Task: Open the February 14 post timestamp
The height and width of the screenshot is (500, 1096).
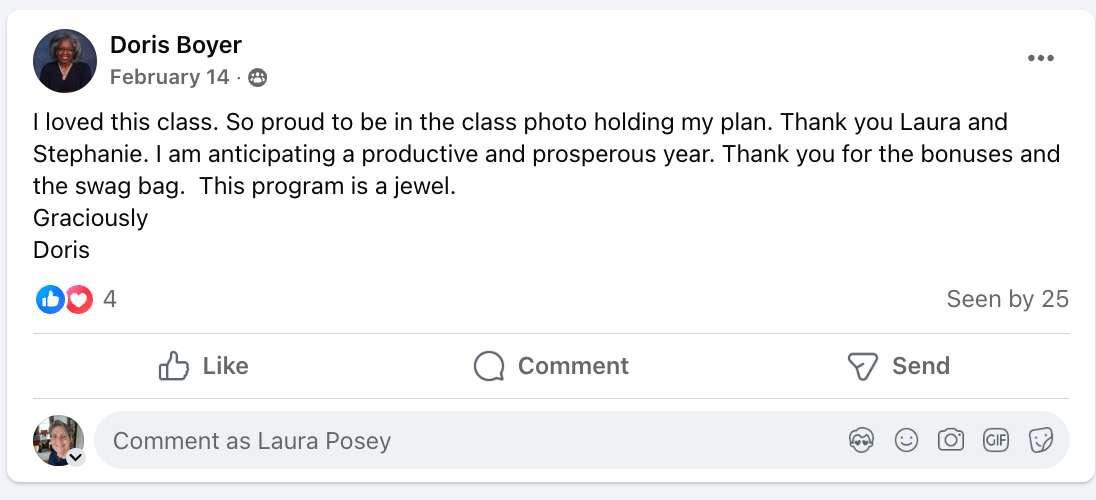Action: point(169,77)
